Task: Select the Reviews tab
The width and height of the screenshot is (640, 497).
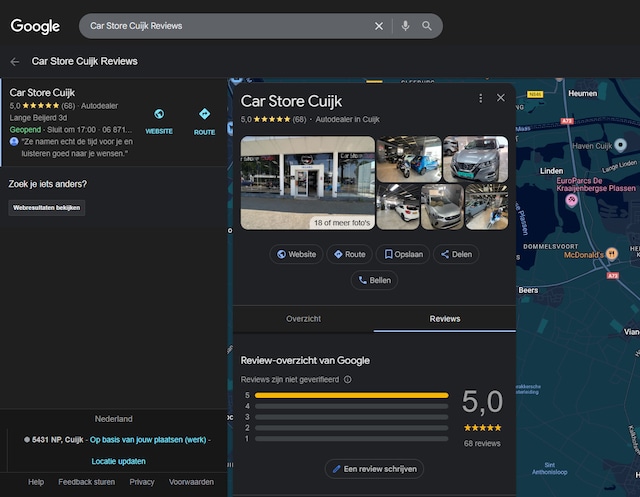Action: (445, 319)
